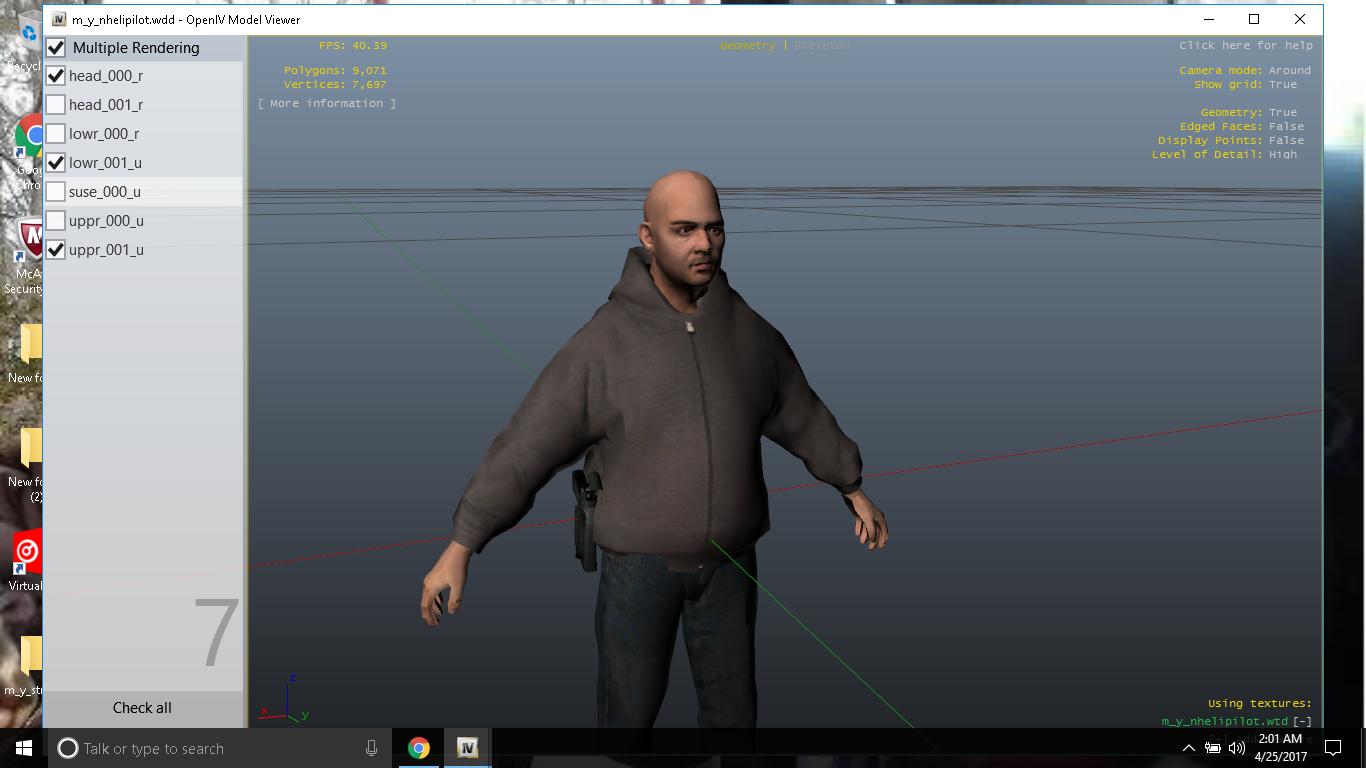Image resolution: width=1366 pixels, height=768 pixels.
Task: Uncheck the Multiple Rendering checkbox
Action: pyautogui.click(x=56, y=48)
